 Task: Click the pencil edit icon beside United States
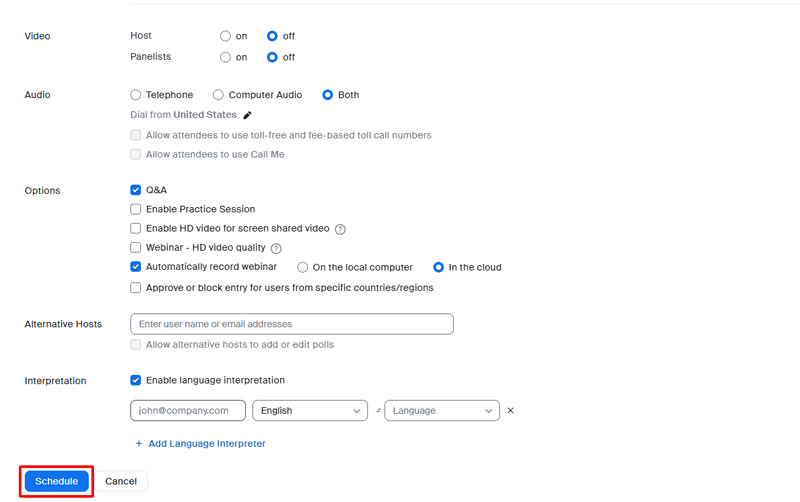tap(247, 115)
